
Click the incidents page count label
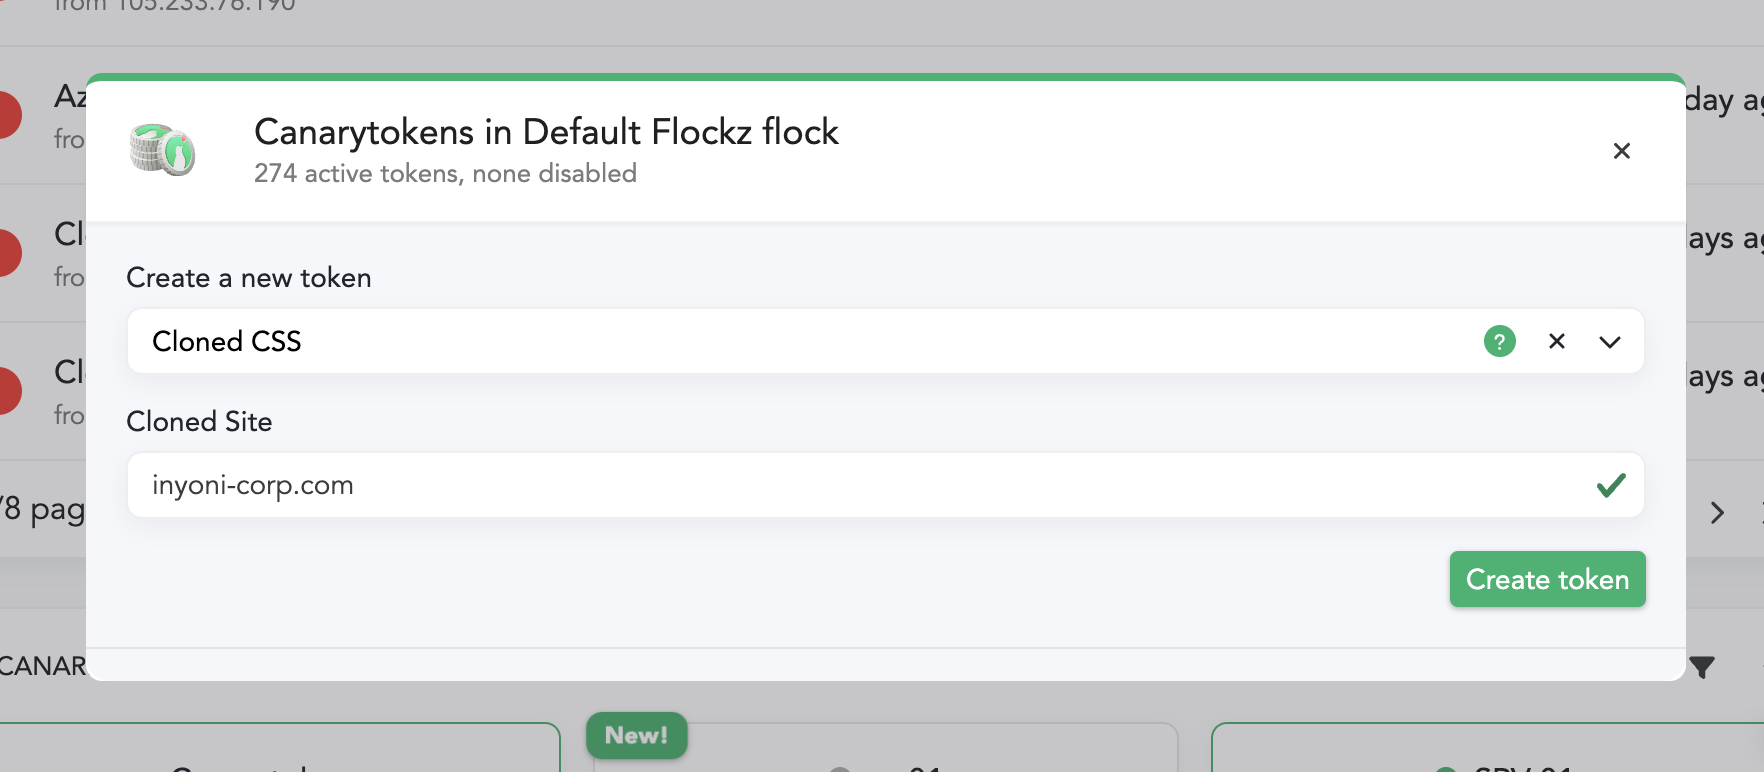42,510
